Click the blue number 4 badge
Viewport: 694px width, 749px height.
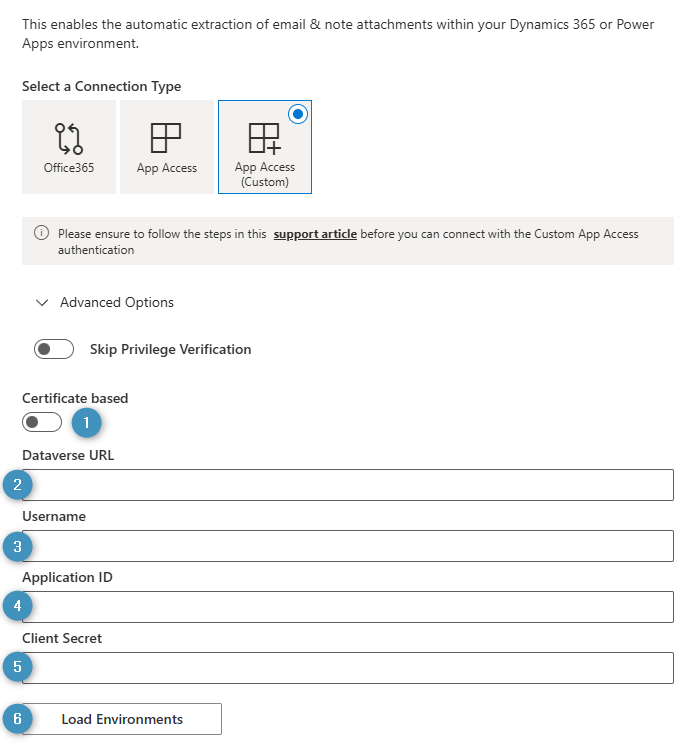[18, 606]
